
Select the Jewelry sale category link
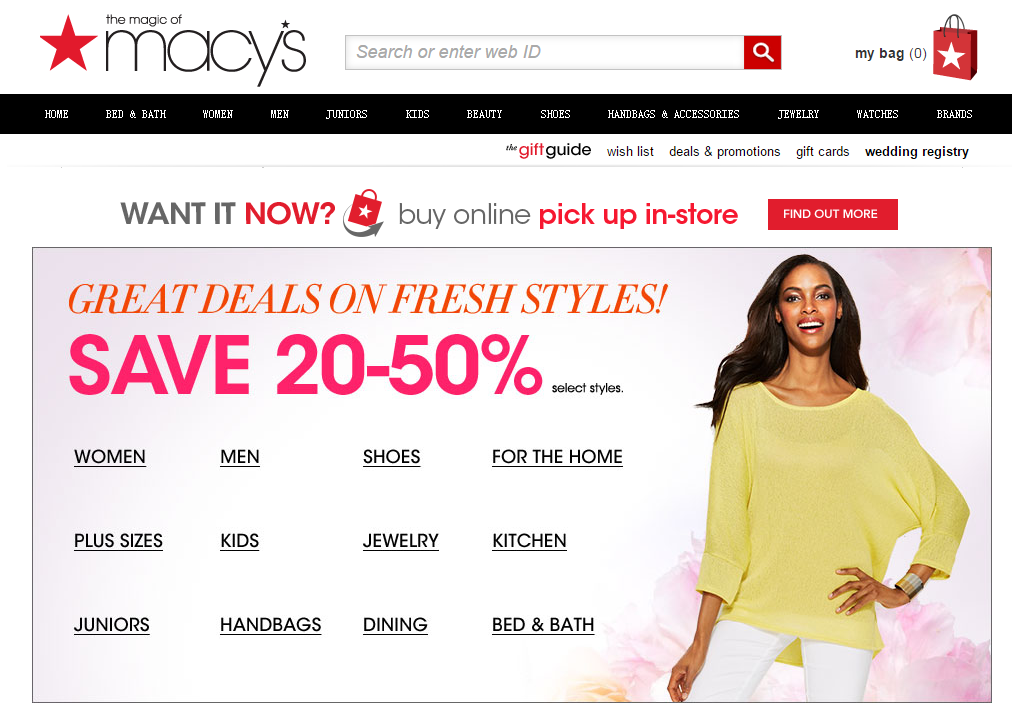pos(400,541)
